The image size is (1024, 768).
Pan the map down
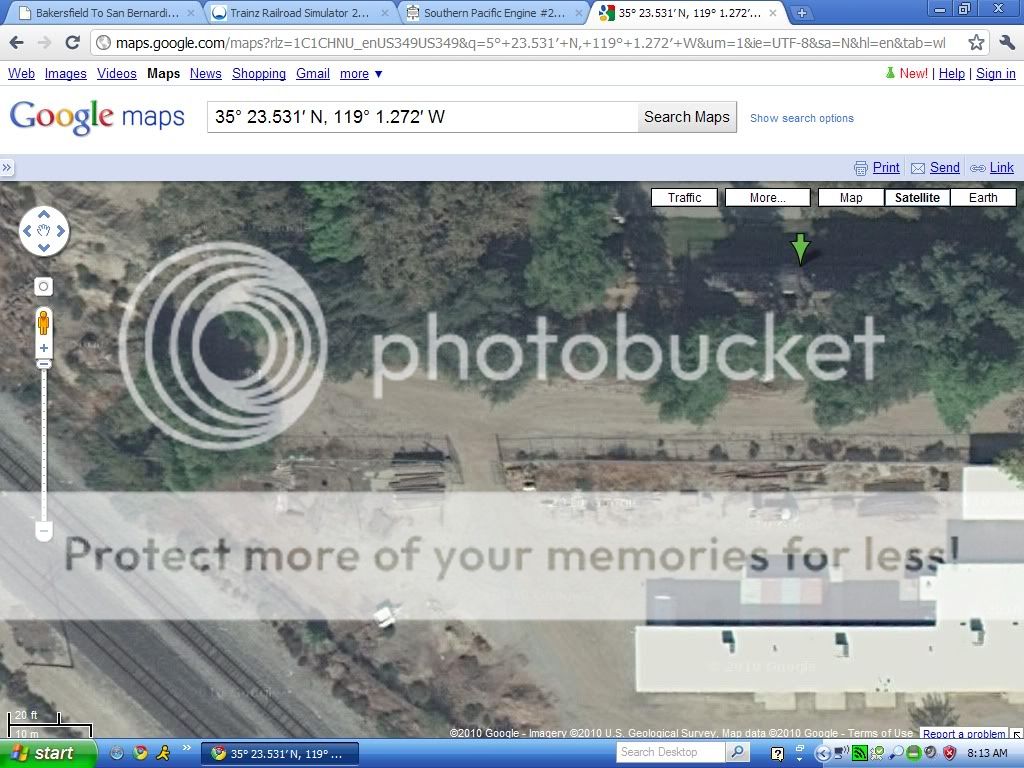pyautogui.click(x=44, y=248)
